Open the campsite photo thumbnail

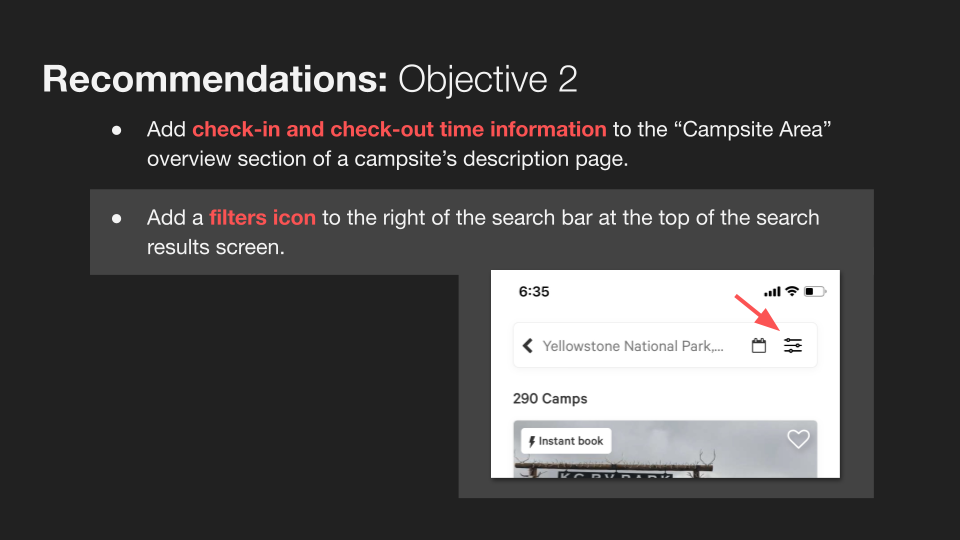pos(665,449)
